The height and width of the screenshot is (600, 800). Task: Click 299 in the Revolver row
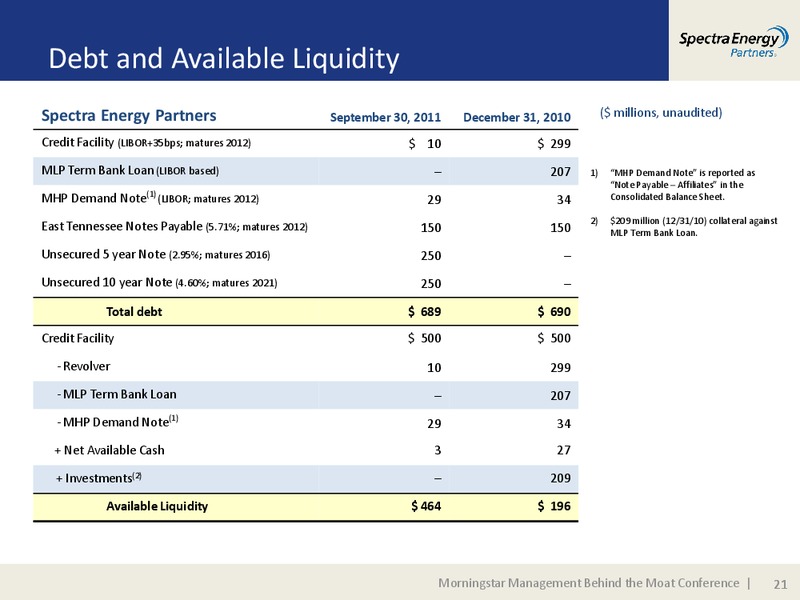pyautogui.click(x=560, y=368)
